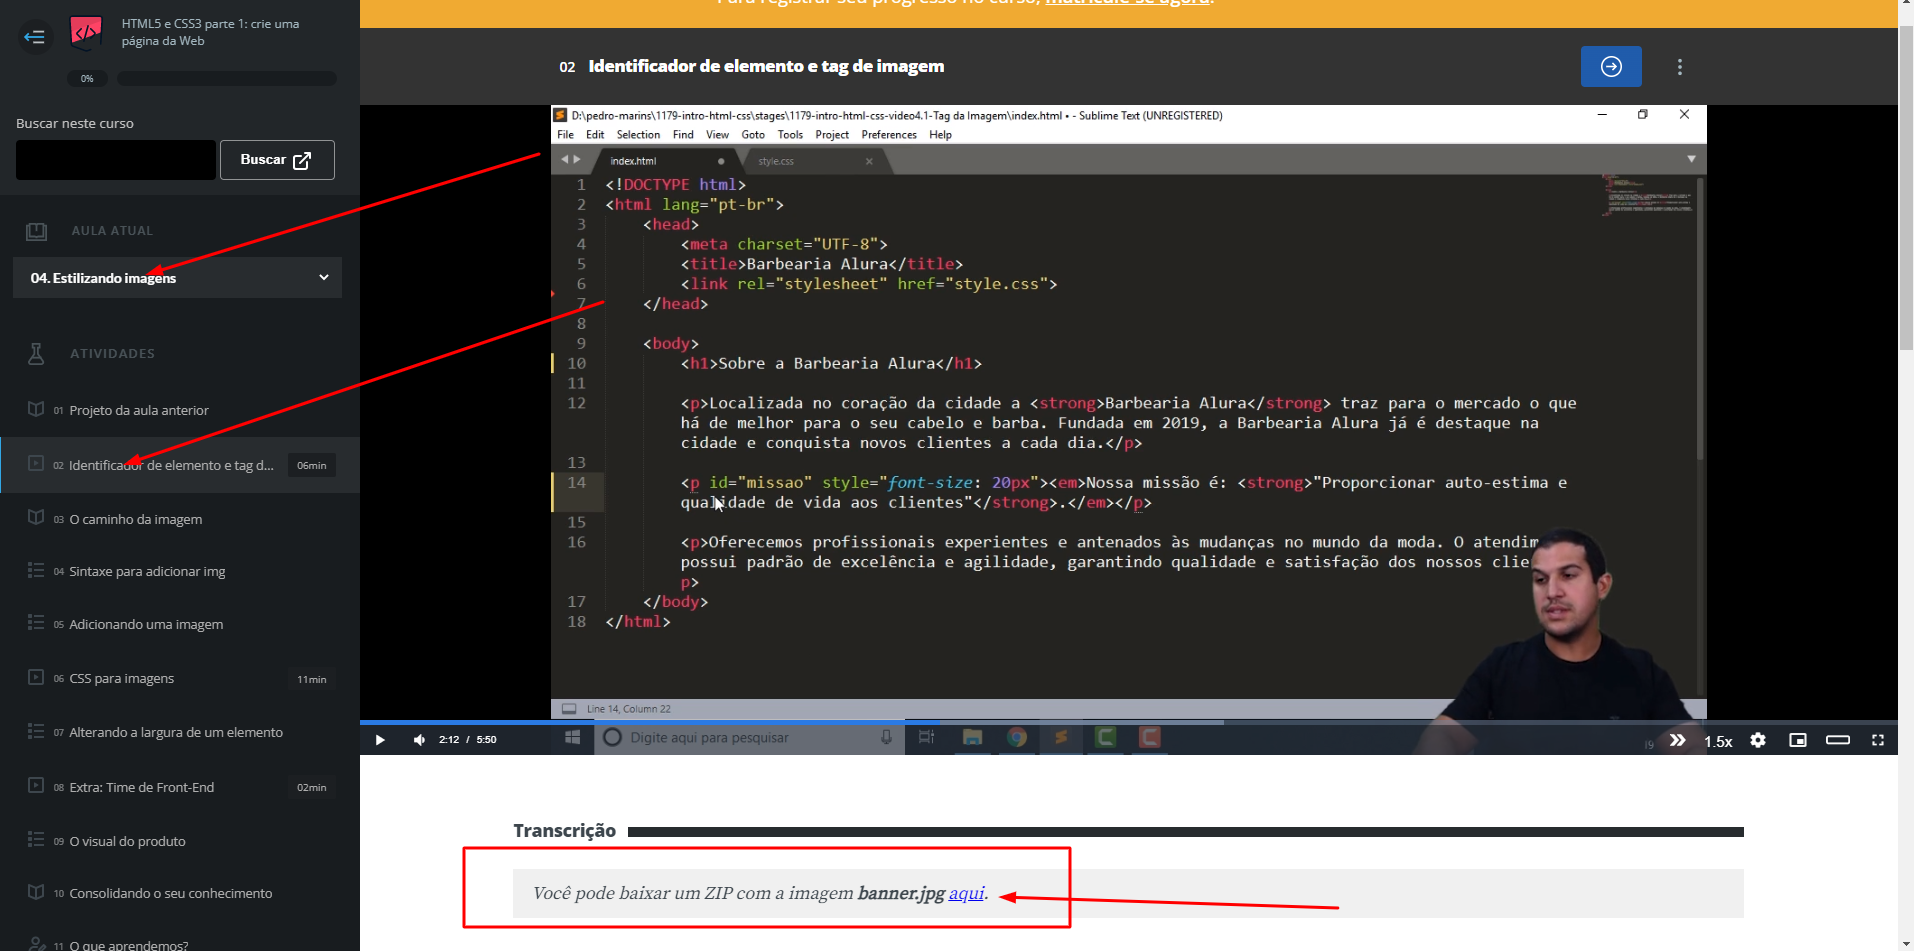Click the Buscar button
The height and width of the screenshot is (951, 1914).
click(277, 160)
